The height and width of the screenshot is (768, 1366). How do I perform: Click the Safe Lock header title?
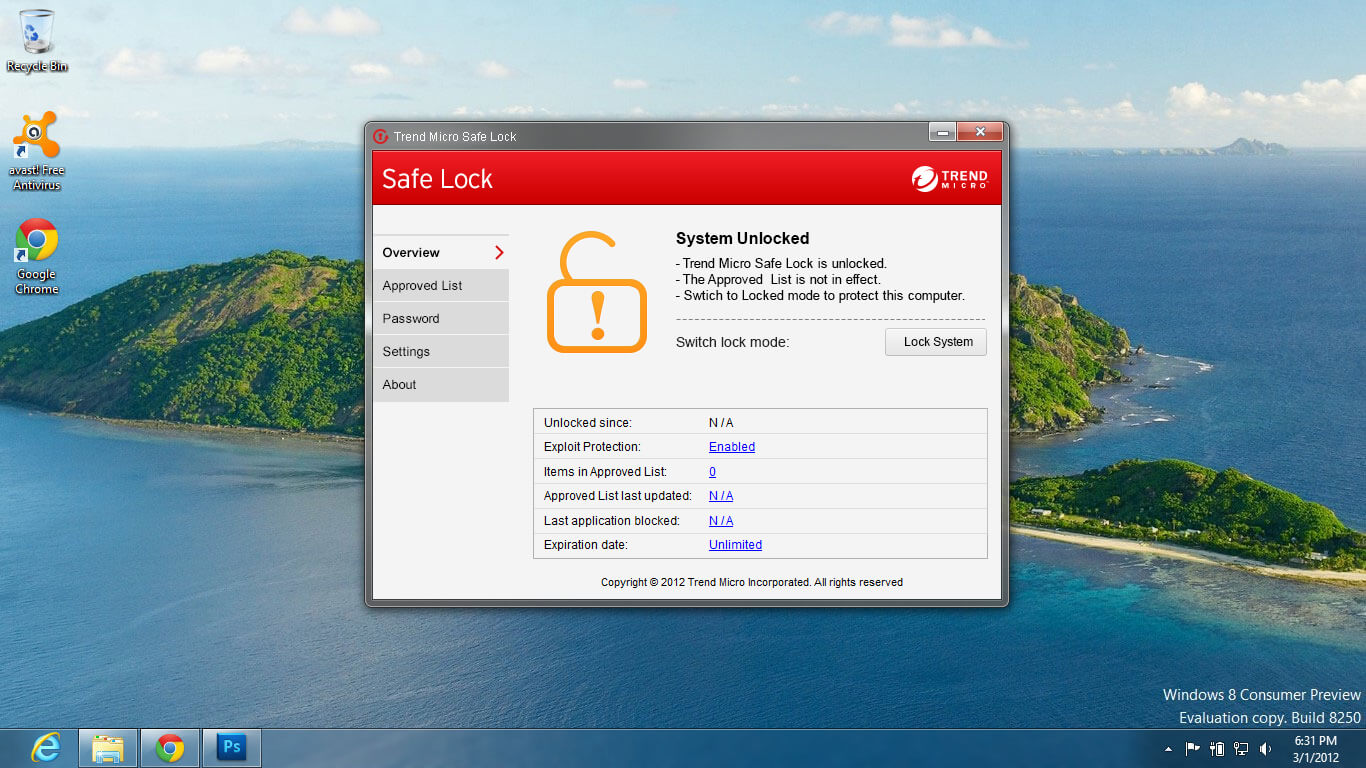[438, 179]
